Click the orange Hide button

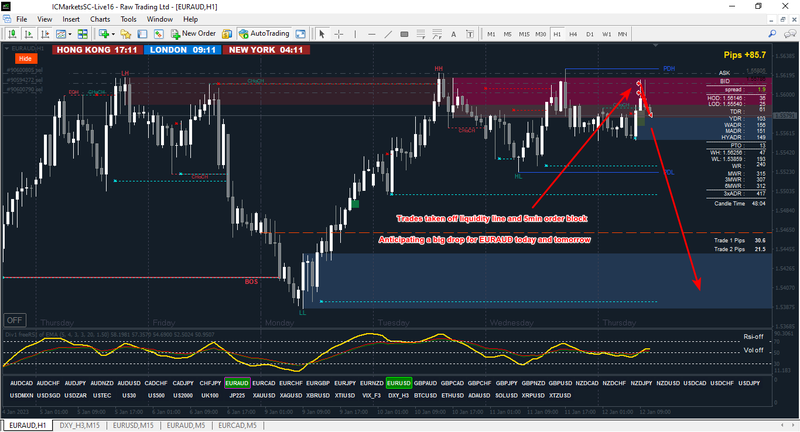[26, 59]
